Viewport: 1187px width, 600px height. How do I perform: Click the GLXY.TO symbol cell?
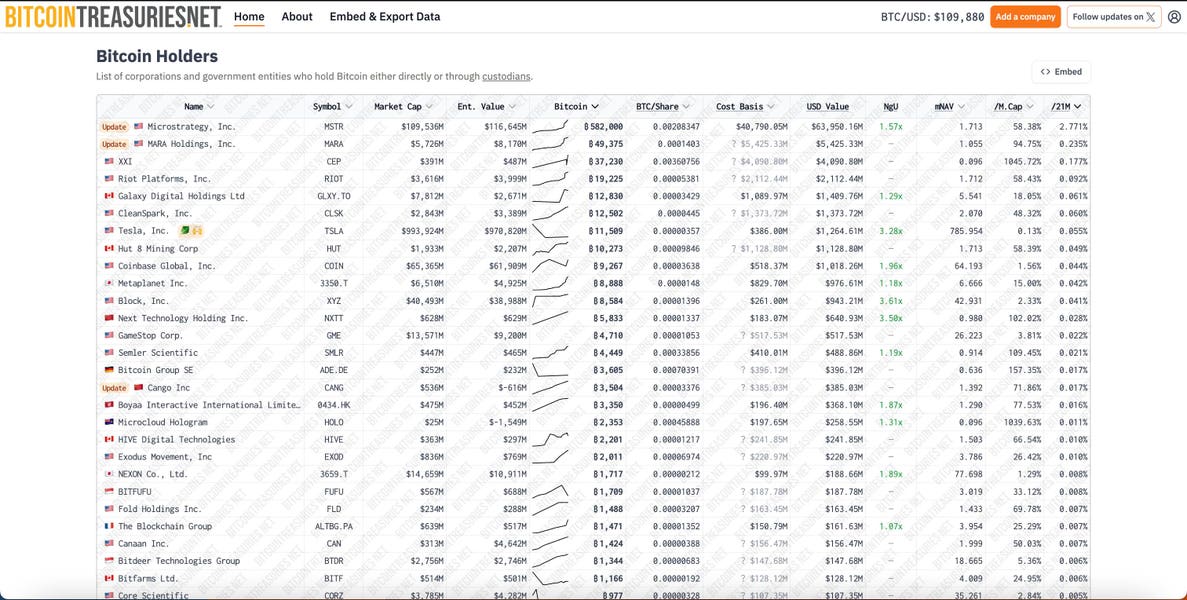pyautogui.click(x=334, y=196)
